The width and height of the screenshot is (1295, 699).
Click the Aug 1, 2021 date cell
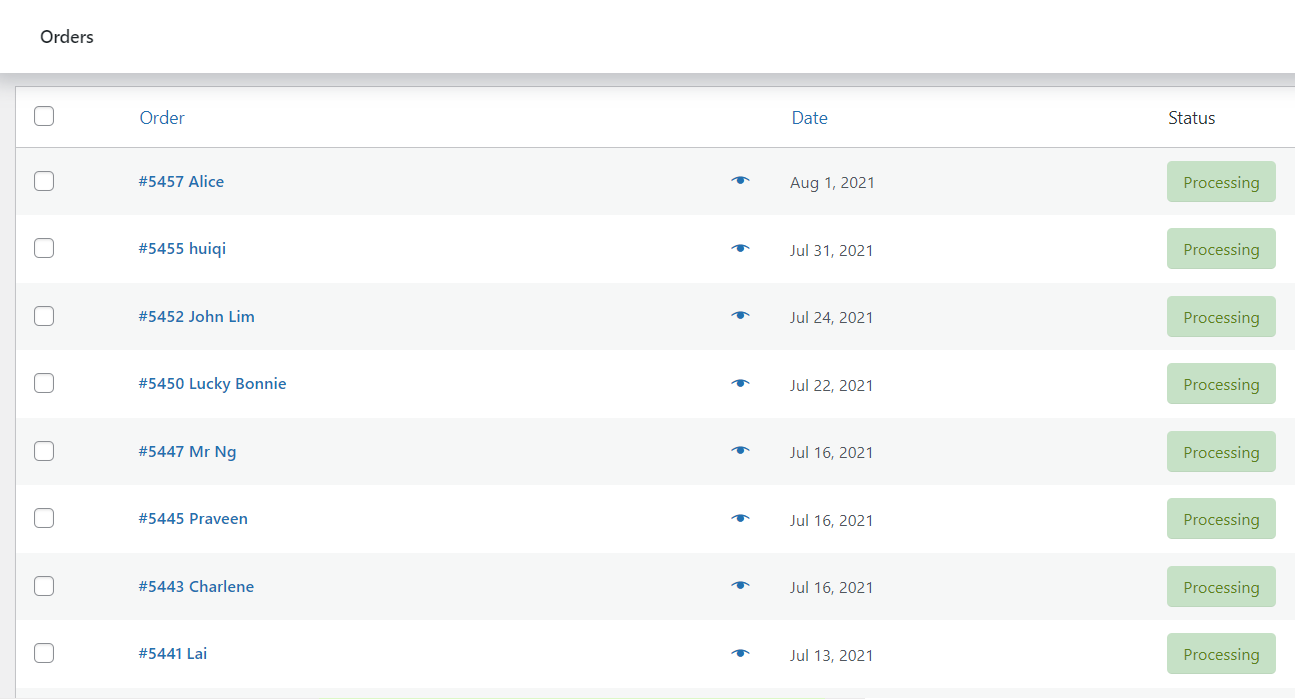coord(832,183)
